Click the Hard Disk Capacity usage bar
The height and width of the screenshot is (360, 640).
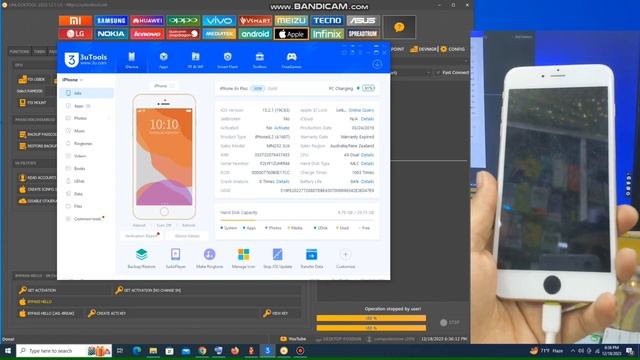[297, 220]
